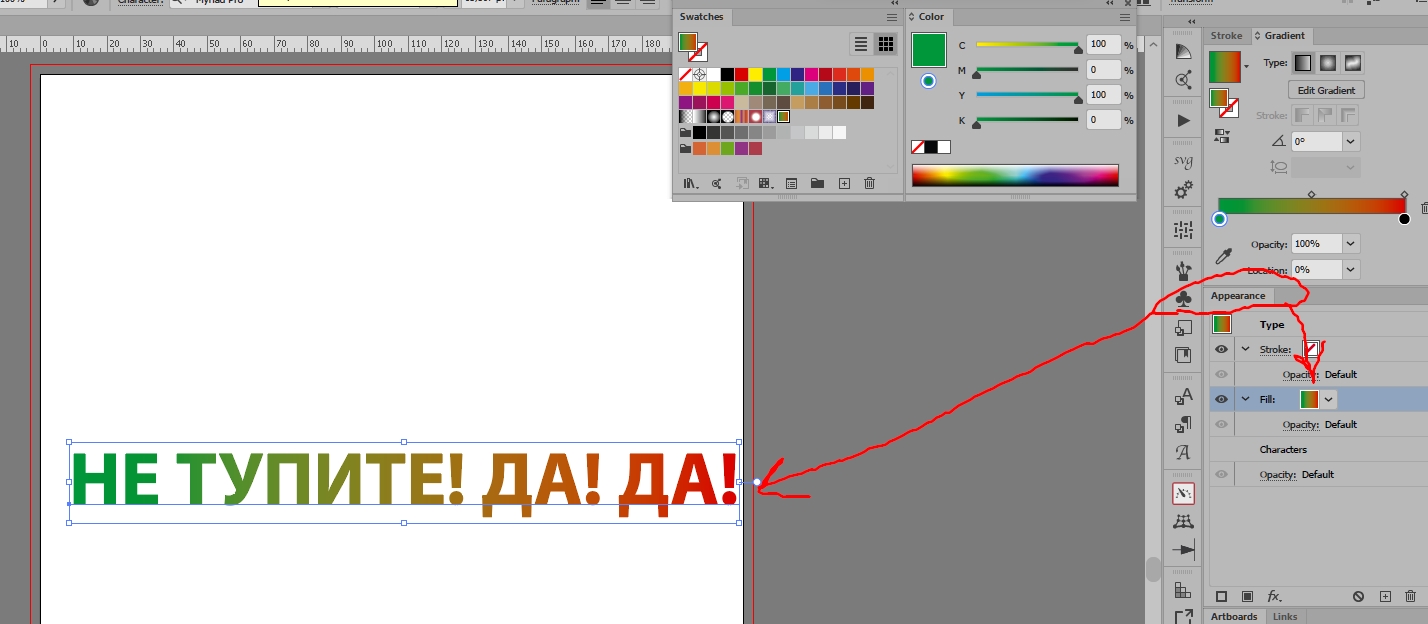The image size is (1428, 624).
Task: Click the Stroke label link in Appearance
Action: 1275,349
